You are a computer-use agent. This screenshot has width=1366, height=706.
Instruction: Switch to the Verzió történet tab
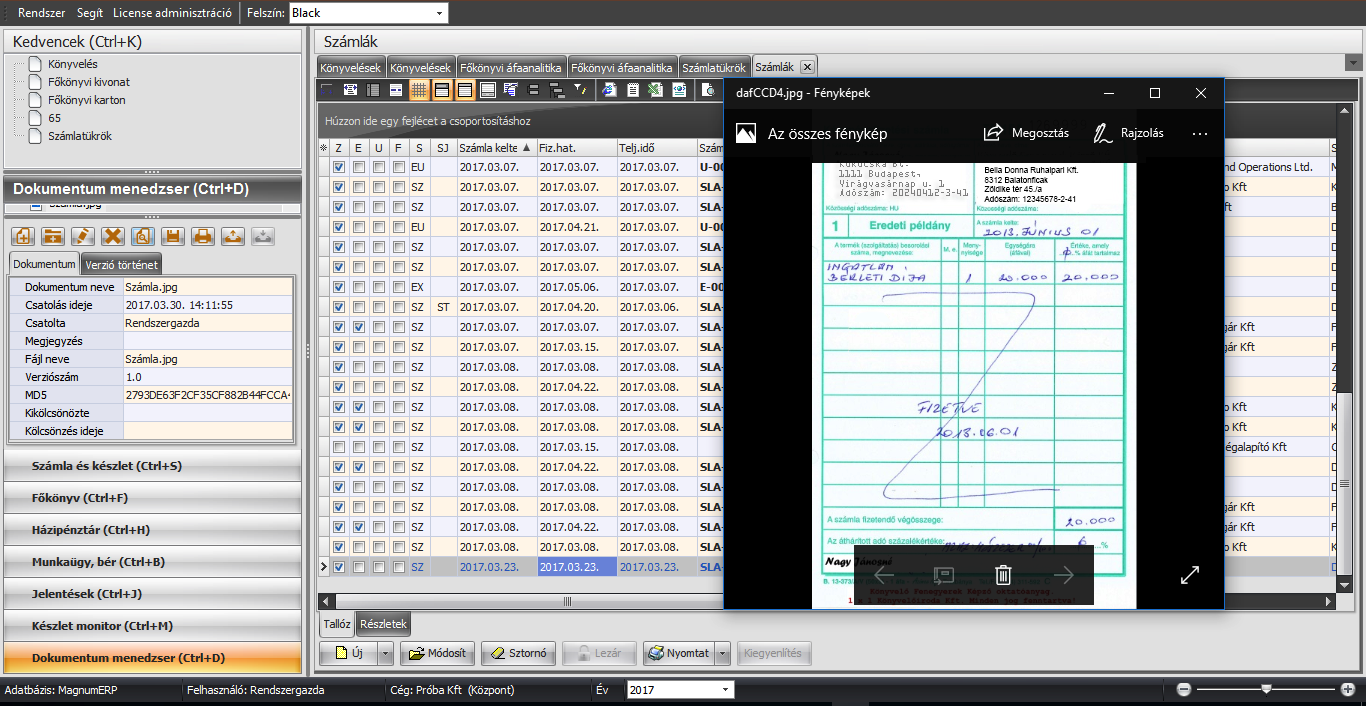point(120,264)
